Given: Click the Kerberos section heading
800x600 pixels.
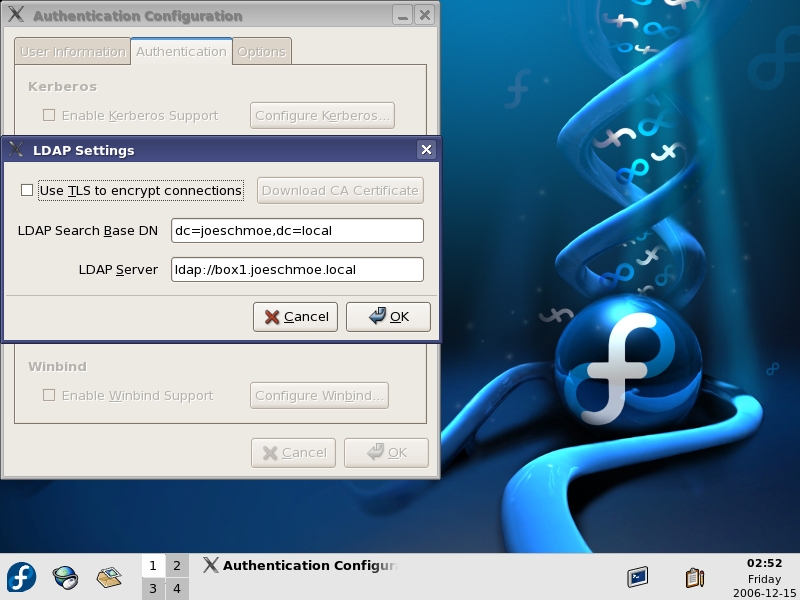Looking at the screenshot, I should [62, 86].
